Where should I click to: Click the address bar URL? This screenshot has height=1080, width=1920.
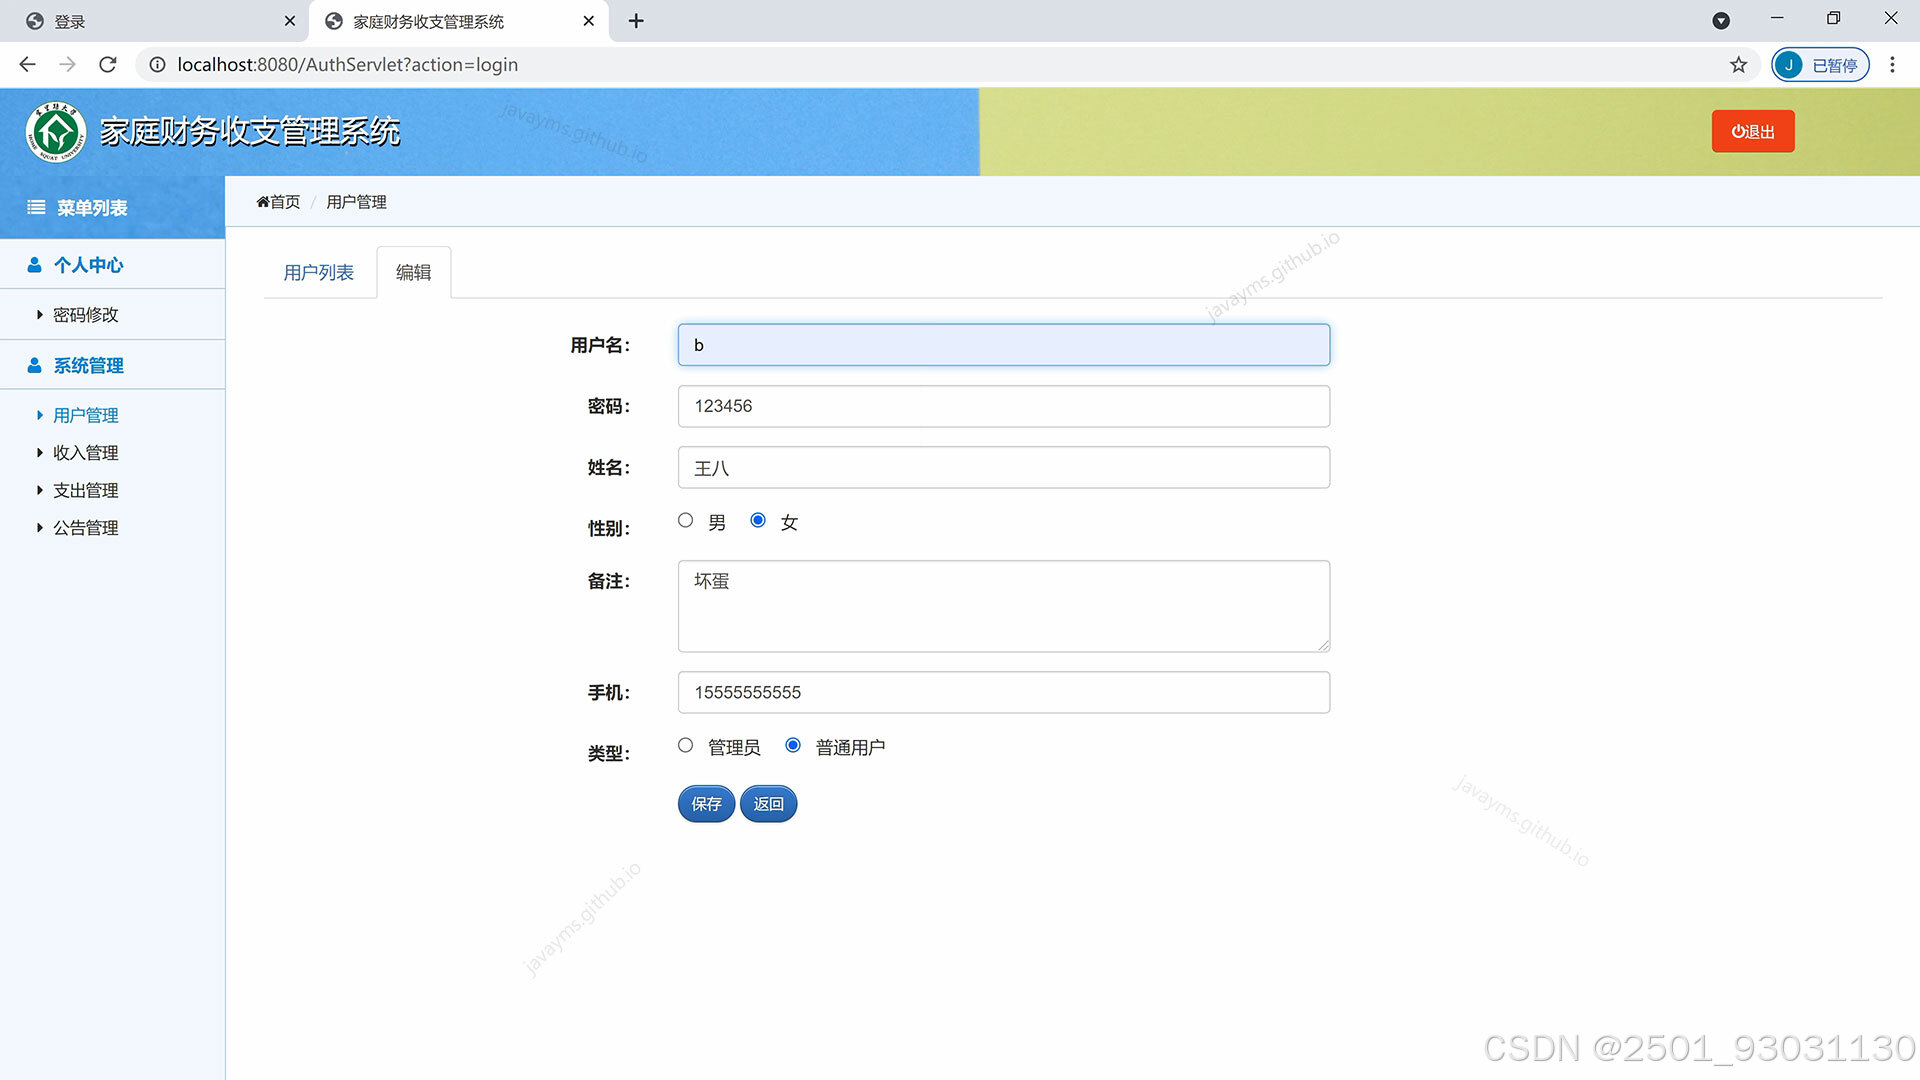[x=347, y=65]
